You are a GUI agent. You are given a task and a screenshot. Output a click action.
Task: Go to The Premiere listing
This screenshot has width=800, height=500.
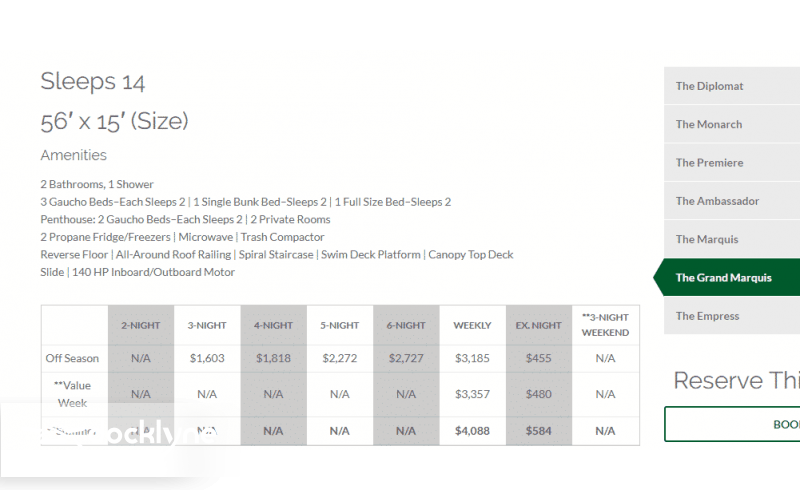pos(709,163)
